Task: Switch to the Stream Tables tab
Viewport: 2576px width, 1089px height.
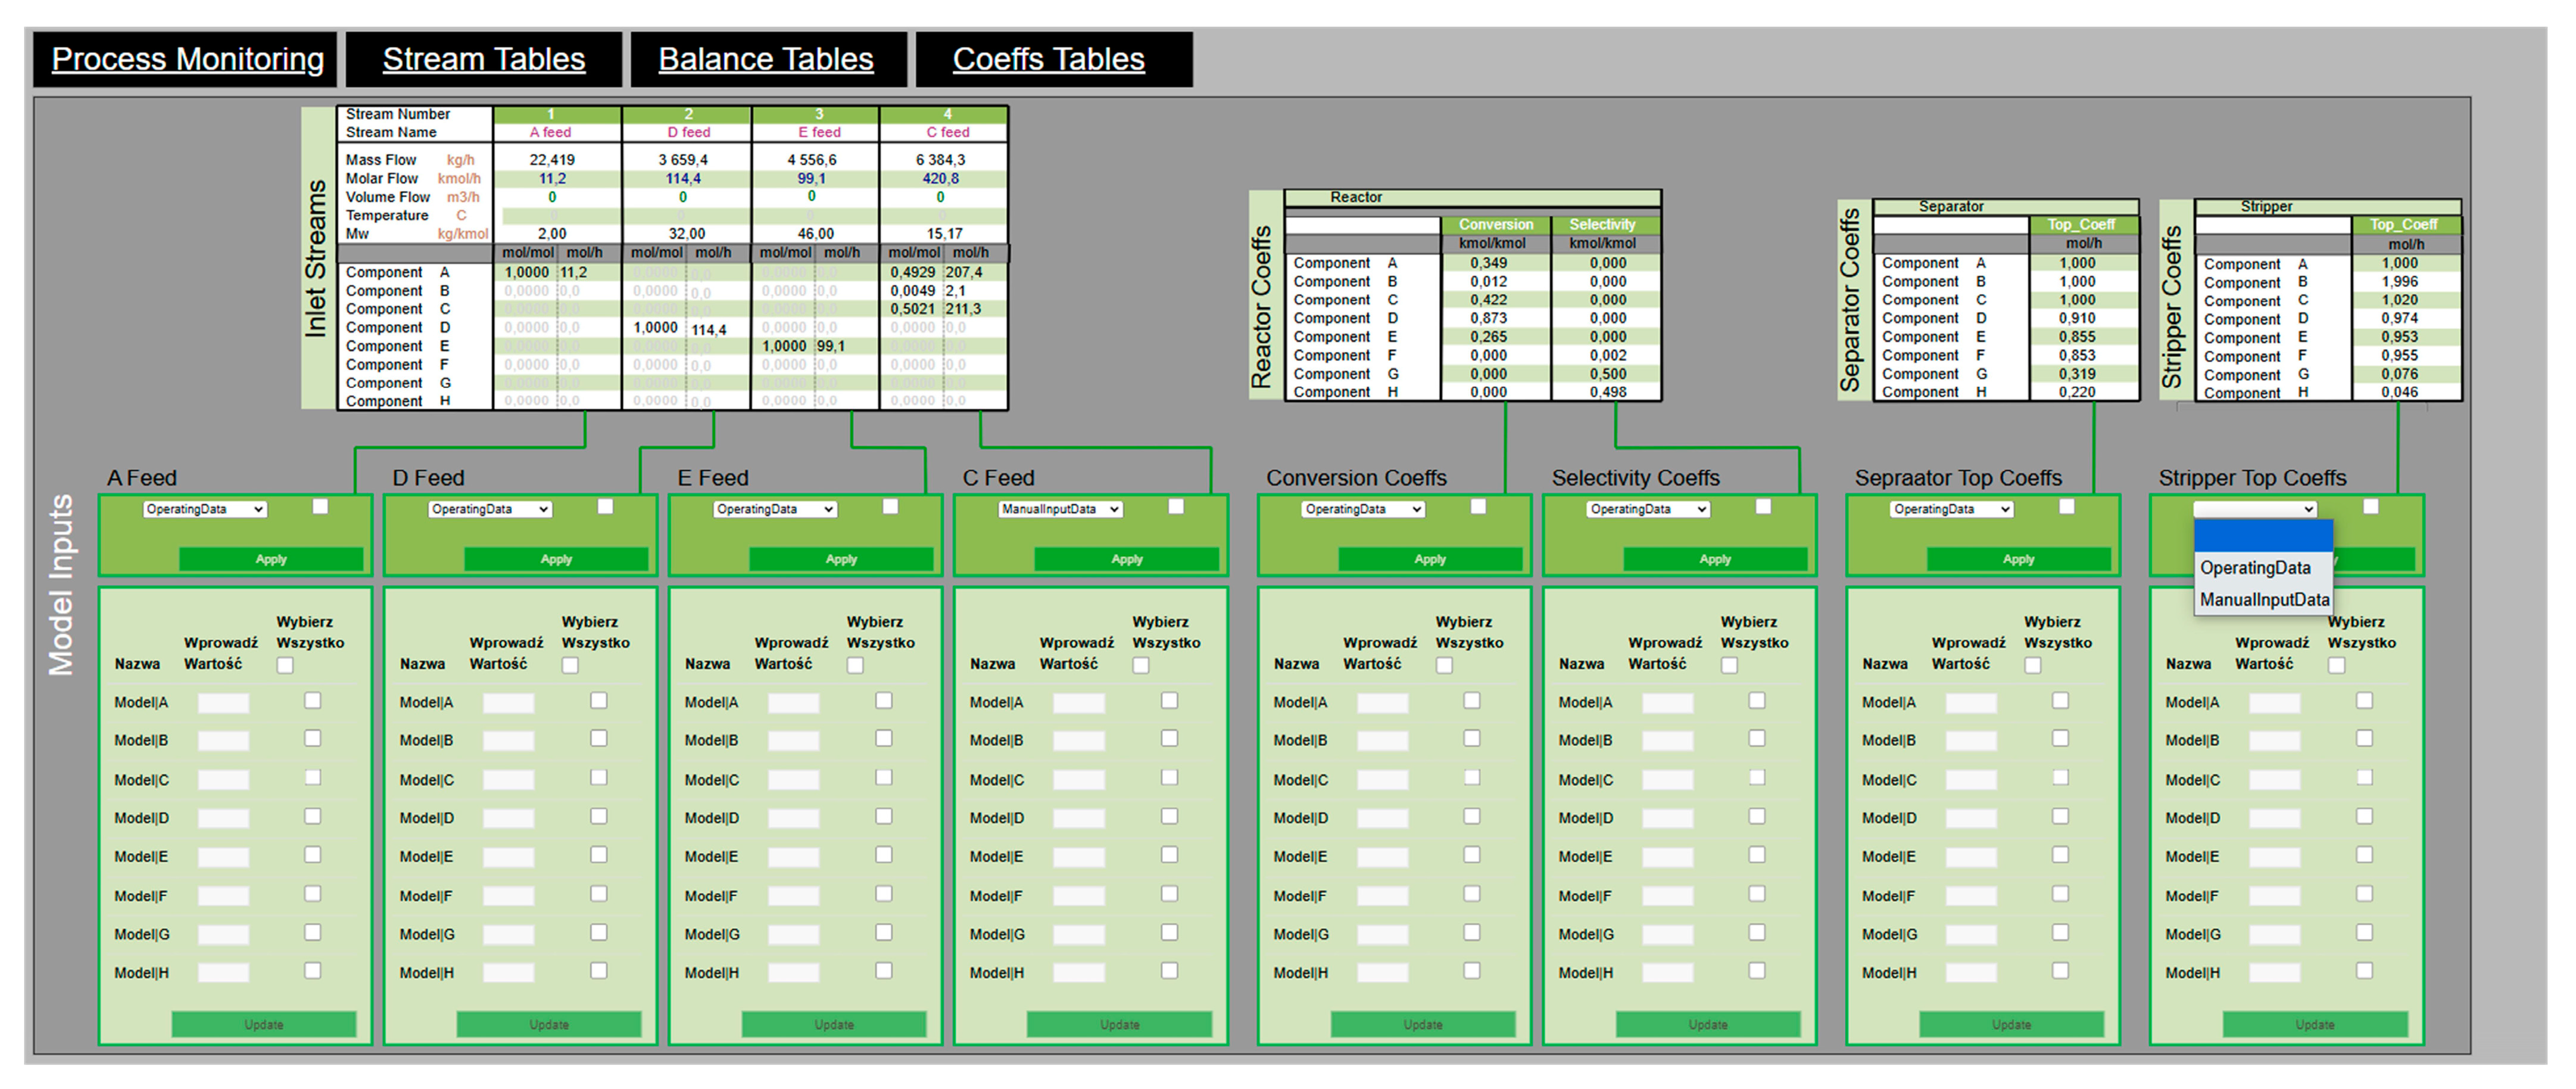Action: pyautogui.click(x=483, y=59)
